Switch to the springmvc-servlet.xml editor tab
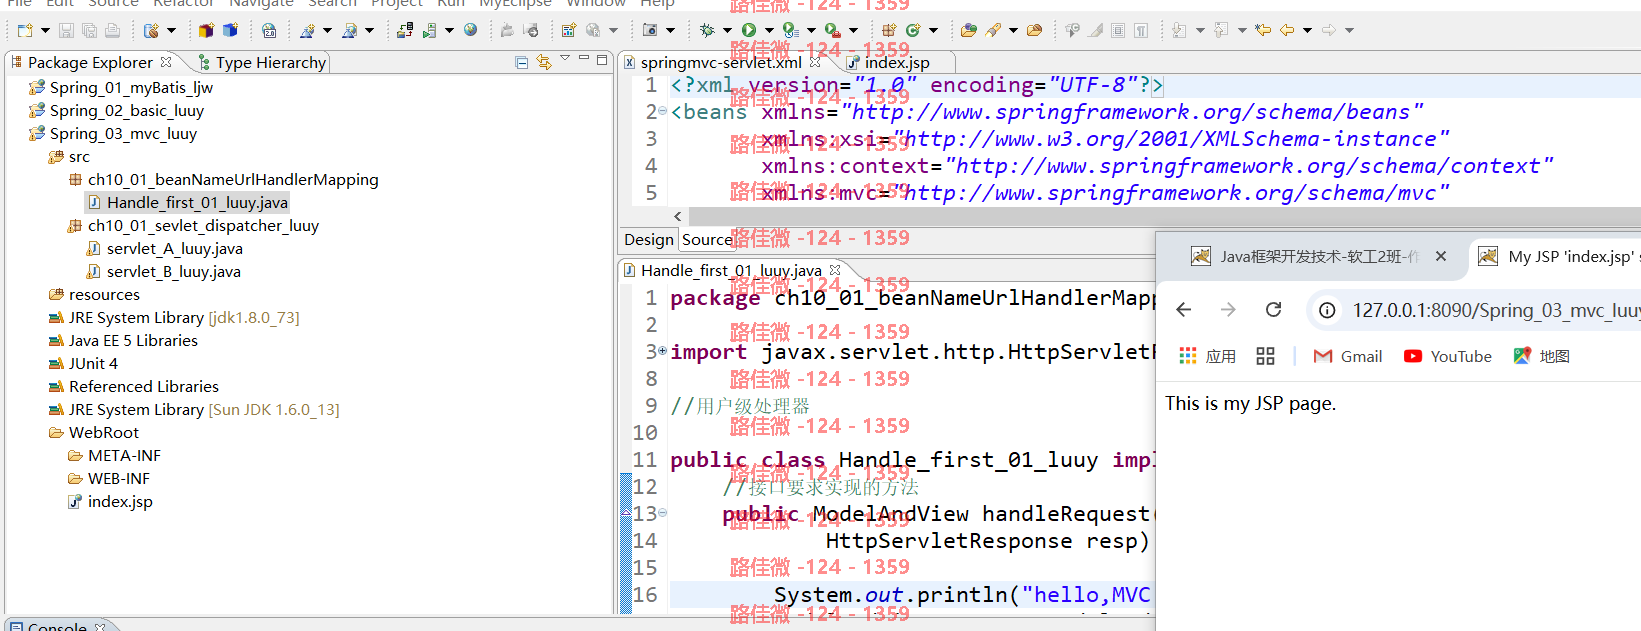The width and height of the screenshot is (1641, 631). [722, 62]
